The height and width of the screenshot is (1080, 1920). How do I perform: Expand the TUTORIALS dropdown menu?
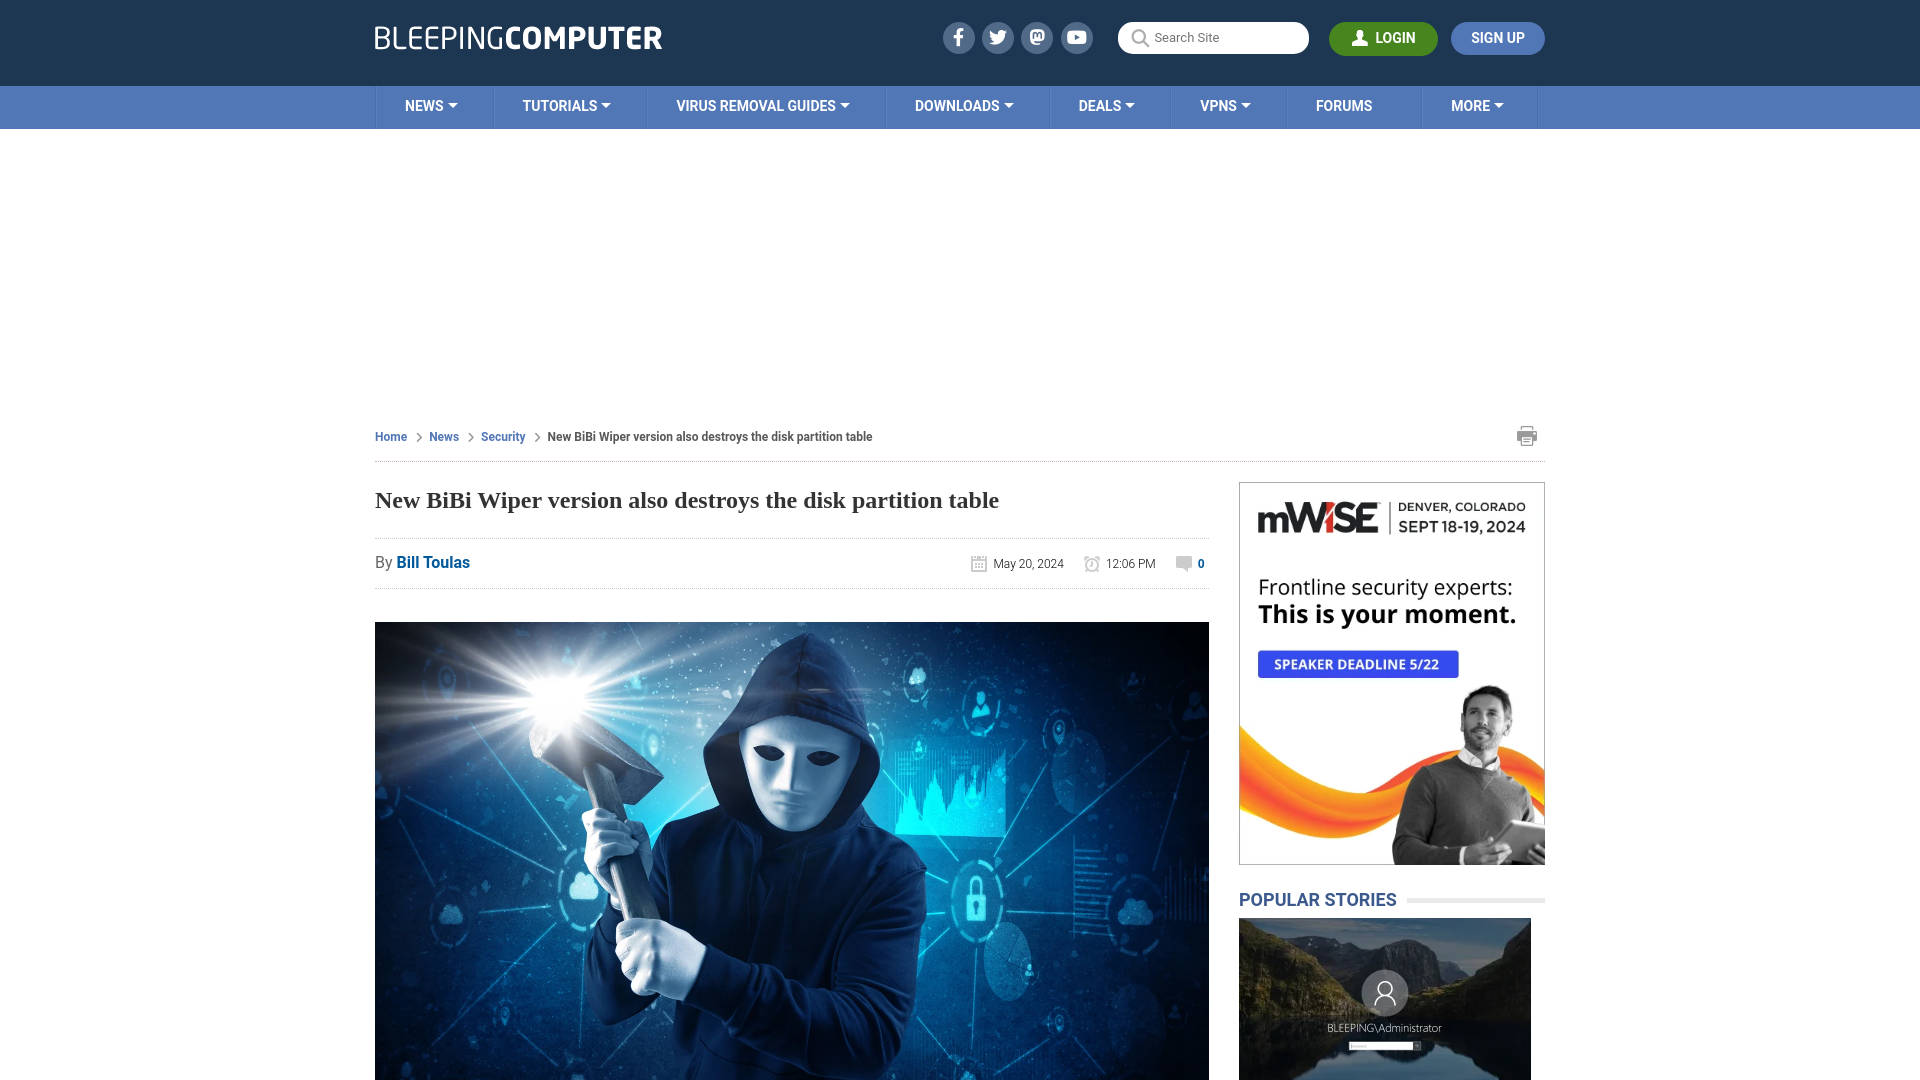click(566, 105)
